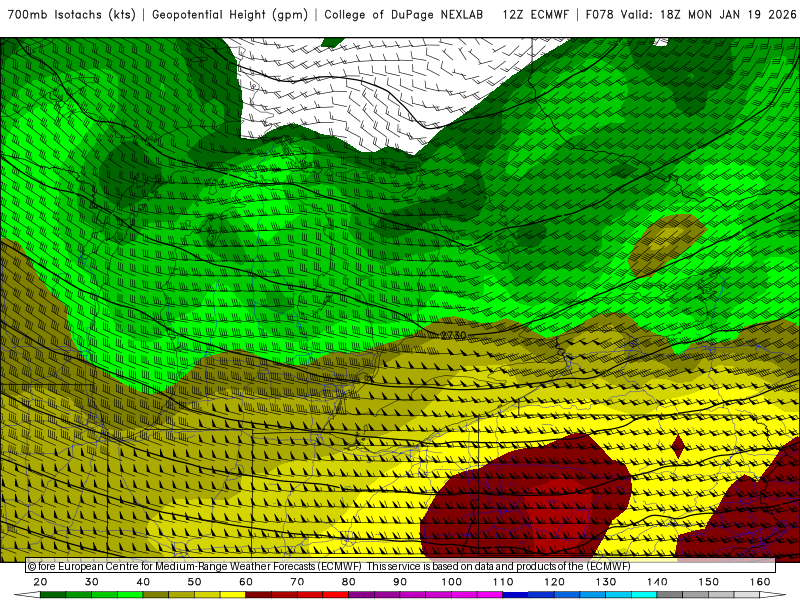Click the '140' label on color scale
Image resolution: width=800 pixels, height=600 pixels.
click(x=657, y=582)
